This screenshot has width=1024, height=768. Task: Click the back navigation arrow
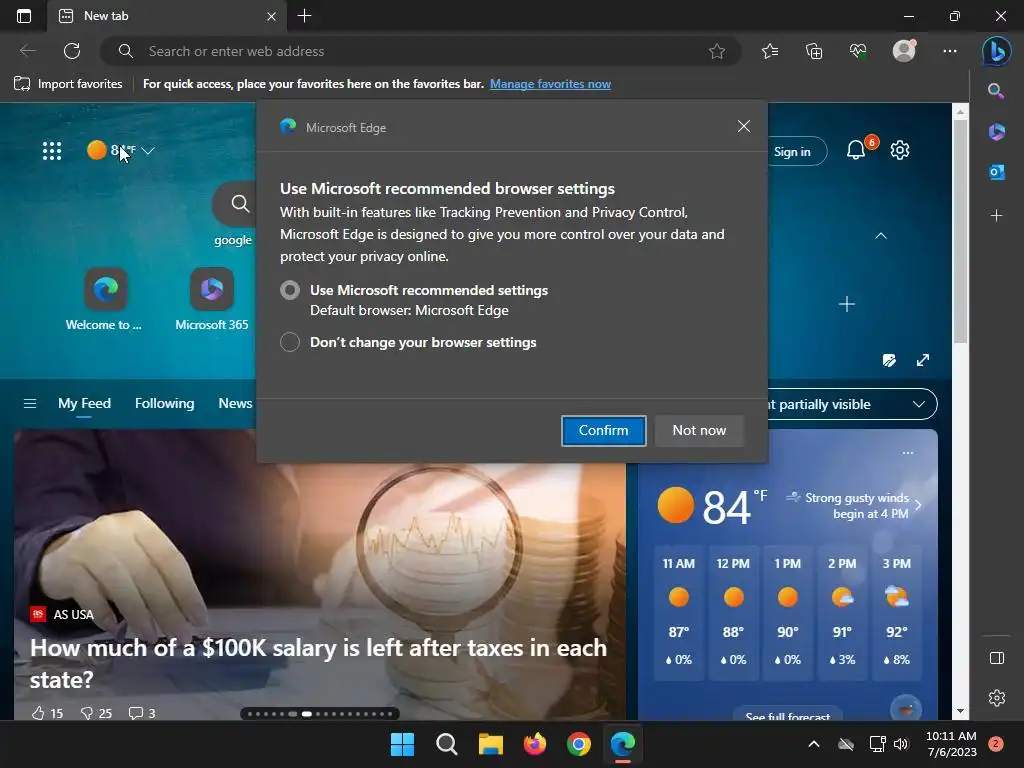click(27, 51)
